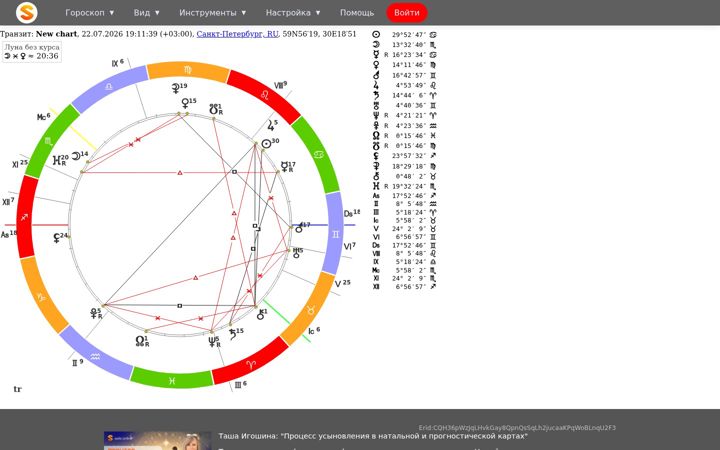This screenshot has width=720, height=450.
Task: Click Jupiter glyph at 5° in the wheel
Action: pyautogui.click(x=270, y=125)
